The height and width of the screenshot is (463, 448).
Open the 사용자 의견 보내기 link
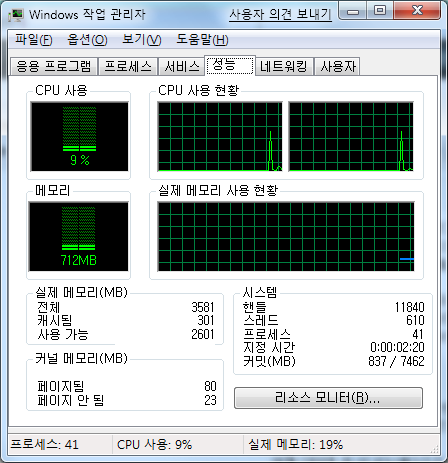pyautogui.click(x=280, y=15)
